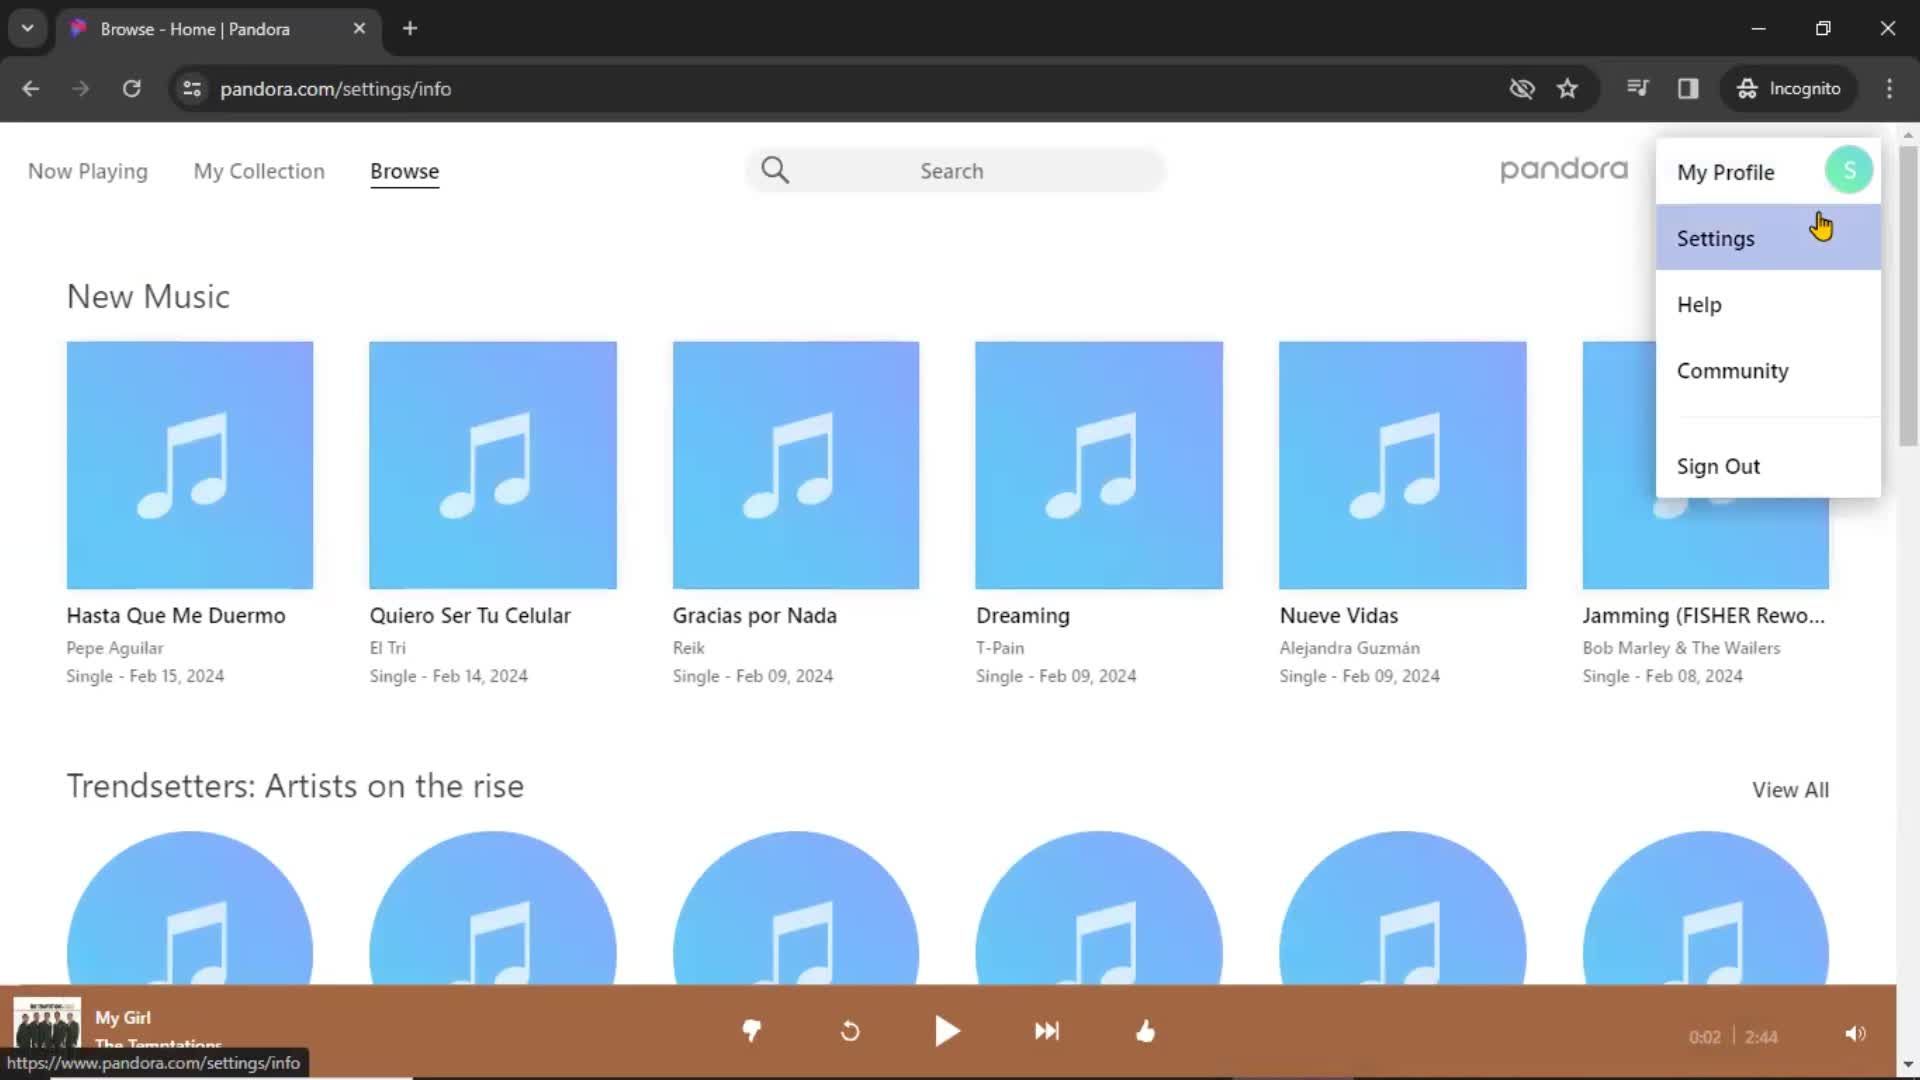1920x1080 pixels.
Task: Click the Jamming (FISHER Rework) title
Action: [x=1704, y=615]
